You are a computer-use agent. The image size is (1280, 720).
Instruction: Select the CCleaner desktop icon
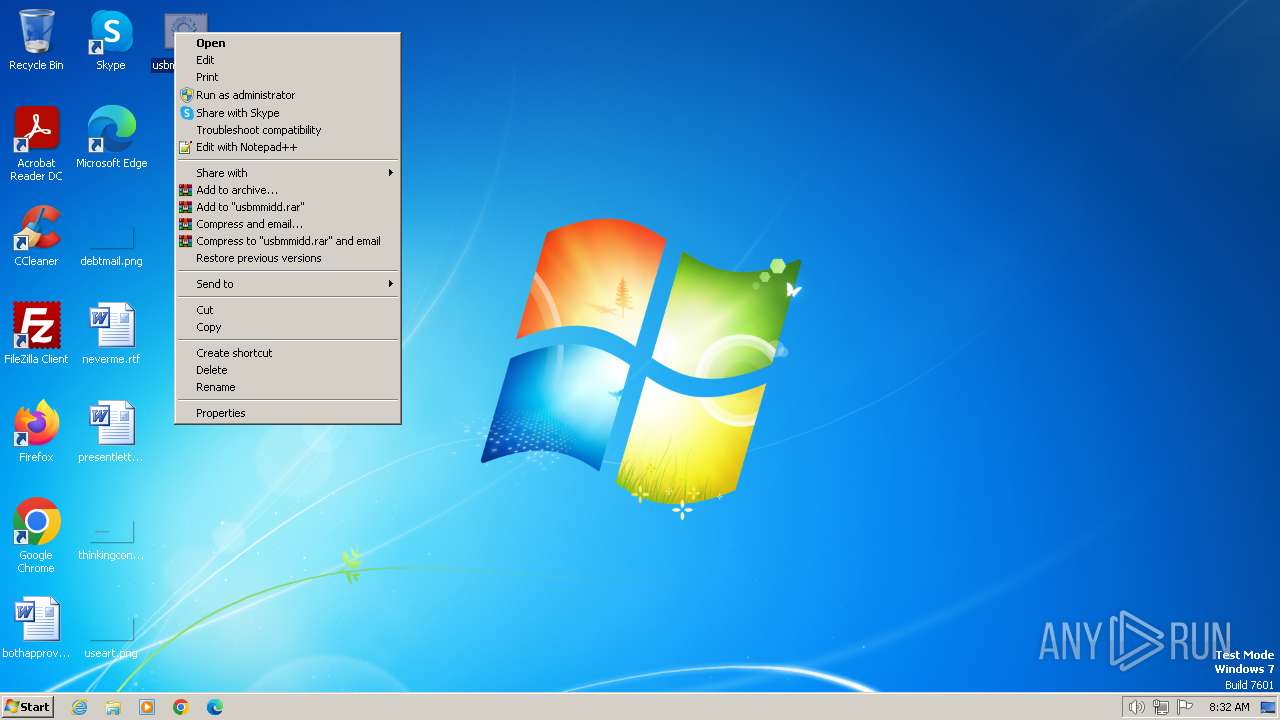pyautogui.click(x=36, y=236)
